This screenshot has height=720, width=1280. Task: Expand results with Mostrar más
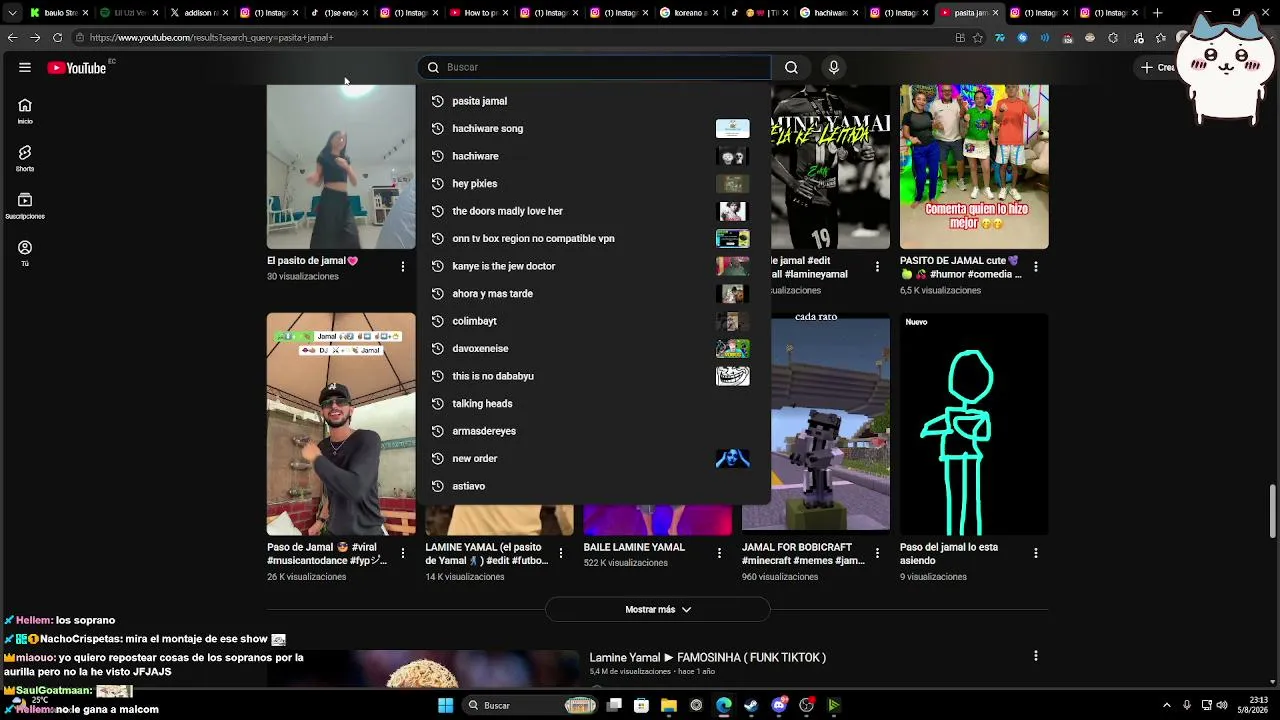tap(658, 609)
